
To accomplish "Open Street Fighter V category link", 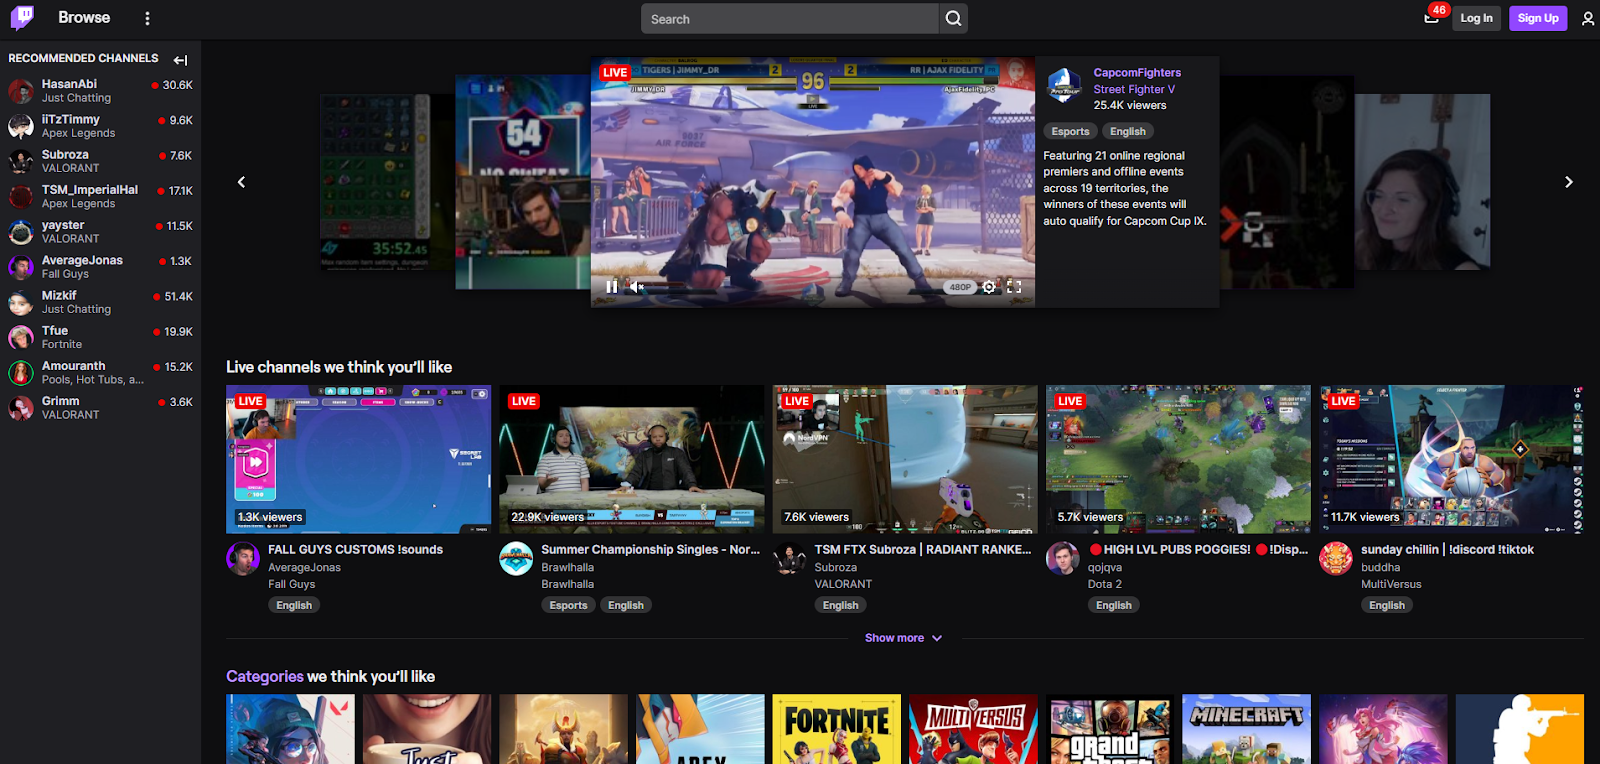I will [x=1134, y=90].
